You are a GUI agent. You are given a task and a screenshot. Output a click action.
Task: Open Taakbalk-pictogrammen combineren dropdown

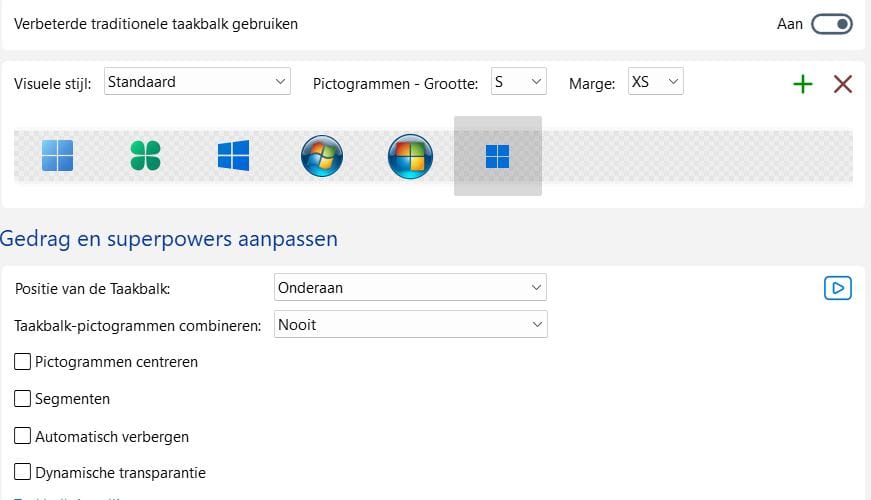click(411, 324)
